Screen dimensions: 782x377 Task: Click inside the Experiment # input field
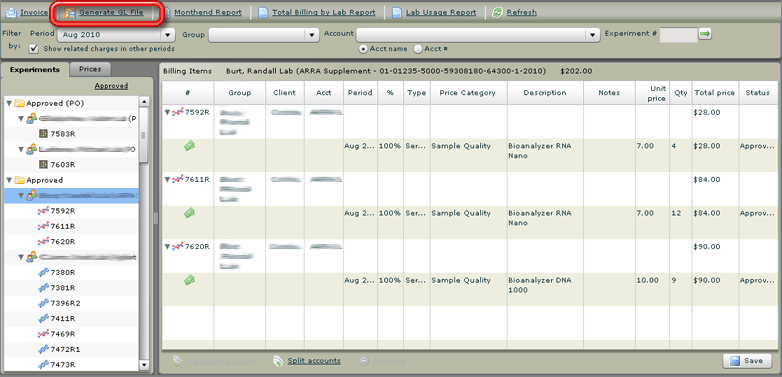678,34
